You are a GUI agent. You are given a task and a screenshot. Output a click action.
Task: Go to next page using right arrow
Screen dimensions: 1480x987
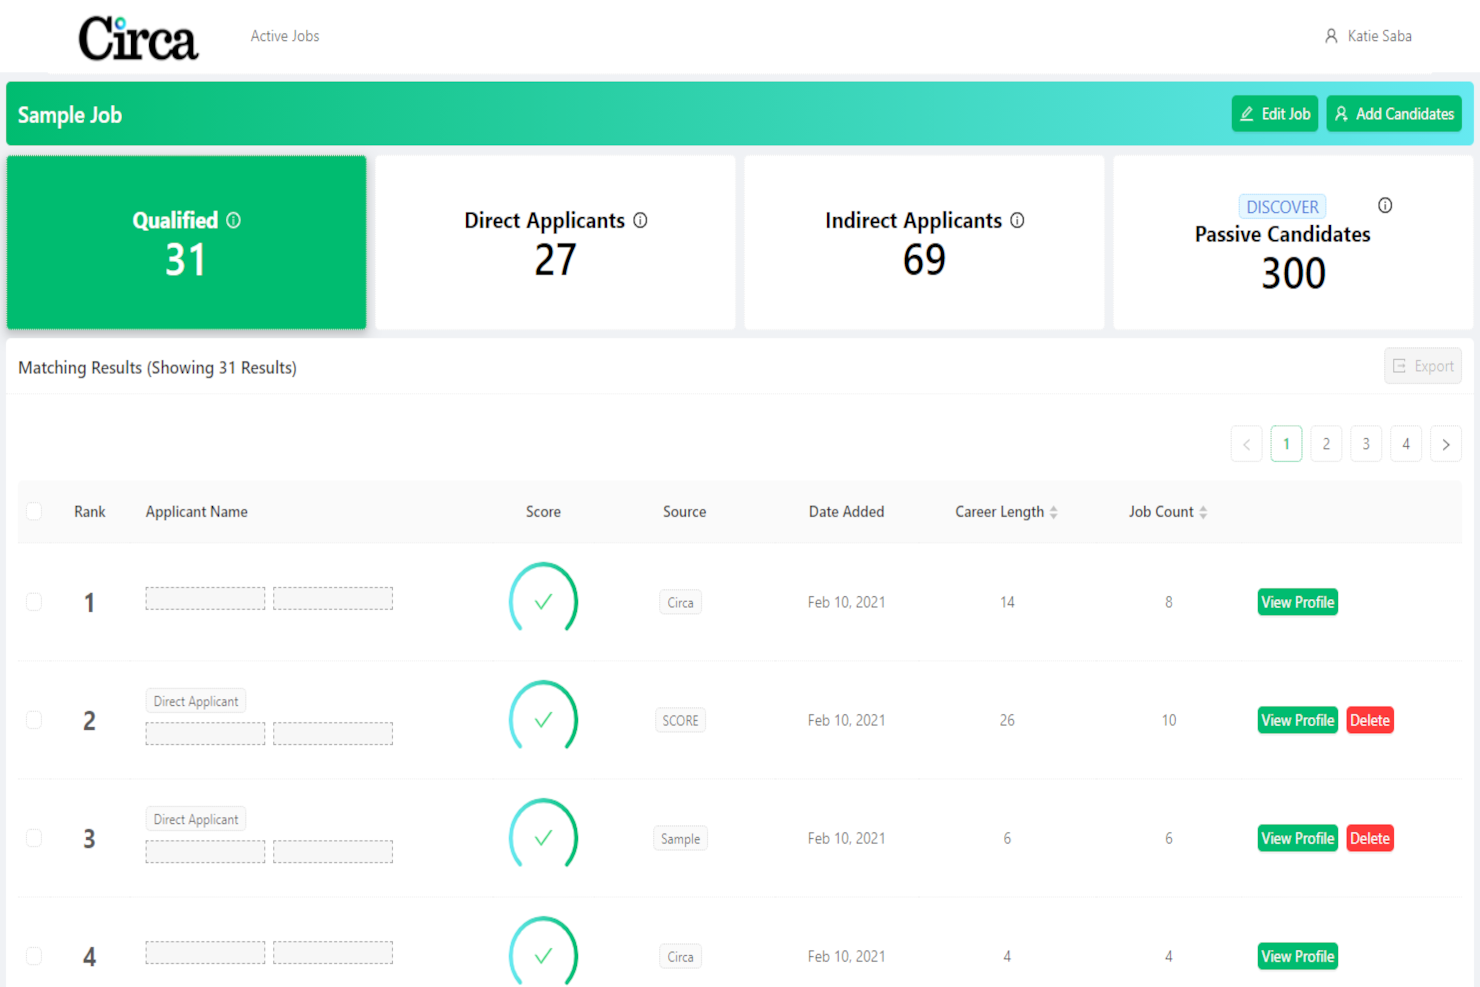(x=1446, y=444)
